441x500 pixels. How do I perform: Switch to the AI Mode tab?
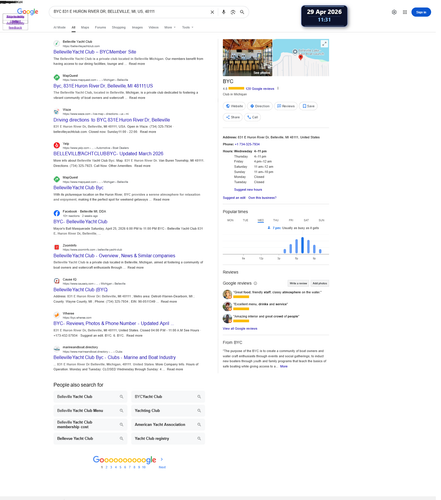[x=59, y=27]
